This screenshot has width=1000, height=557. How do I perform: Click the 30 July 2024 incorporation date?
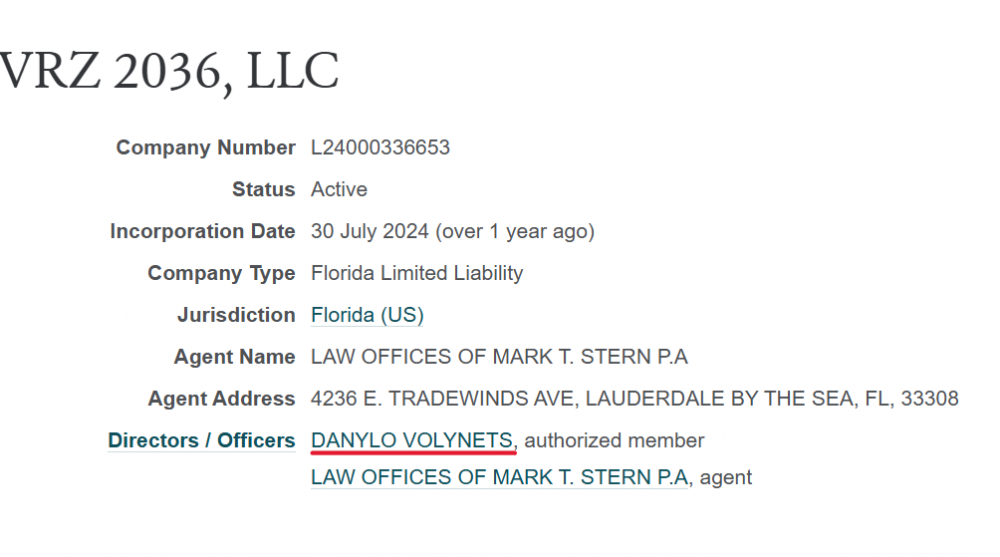371,231
